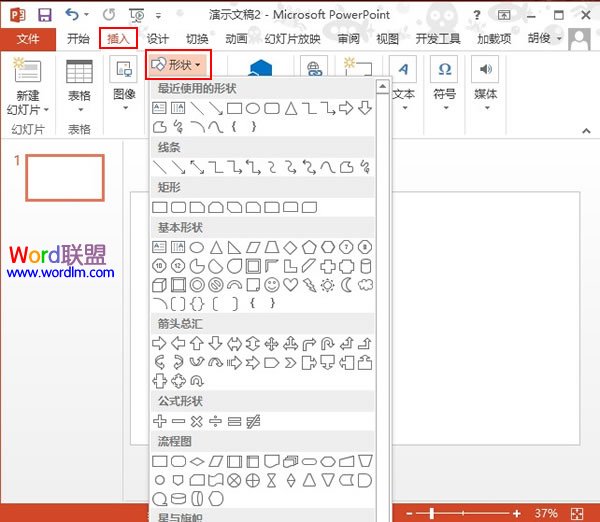Select the cube shape in basic shapes

159,285
